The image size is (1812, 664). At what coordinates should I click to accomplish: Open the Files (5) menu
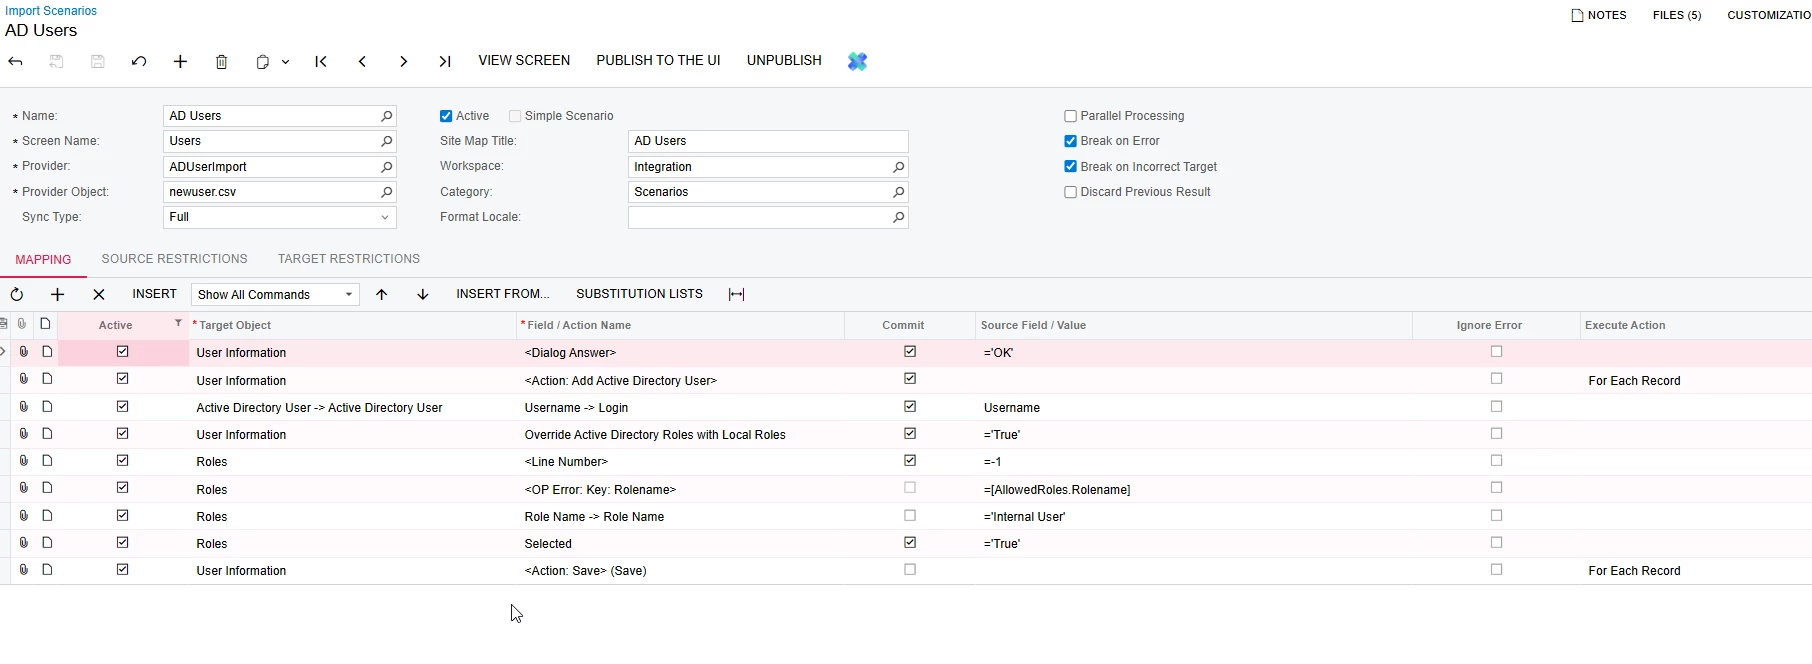point(1677,15)
